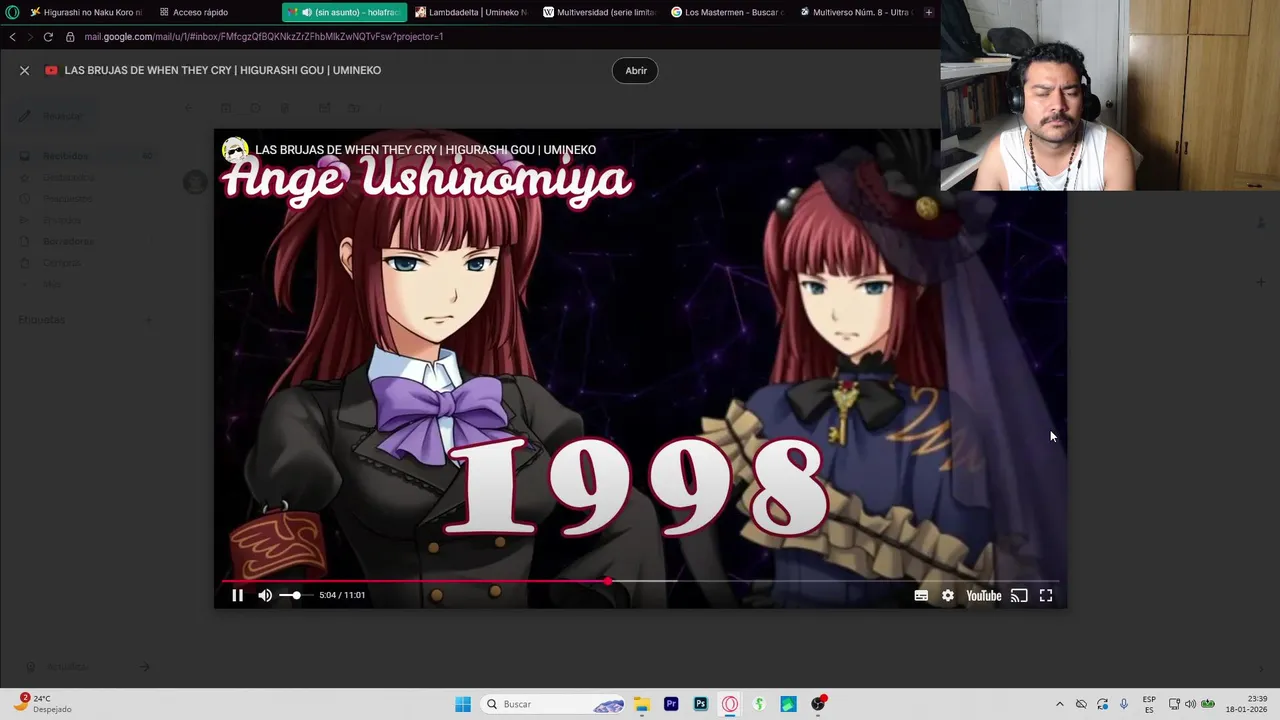Image resolution: width=1280 pixels, height=720 pixels.
Task: Open Adobe Premiere Pro from the taskbar
Action: click(671, 704)
